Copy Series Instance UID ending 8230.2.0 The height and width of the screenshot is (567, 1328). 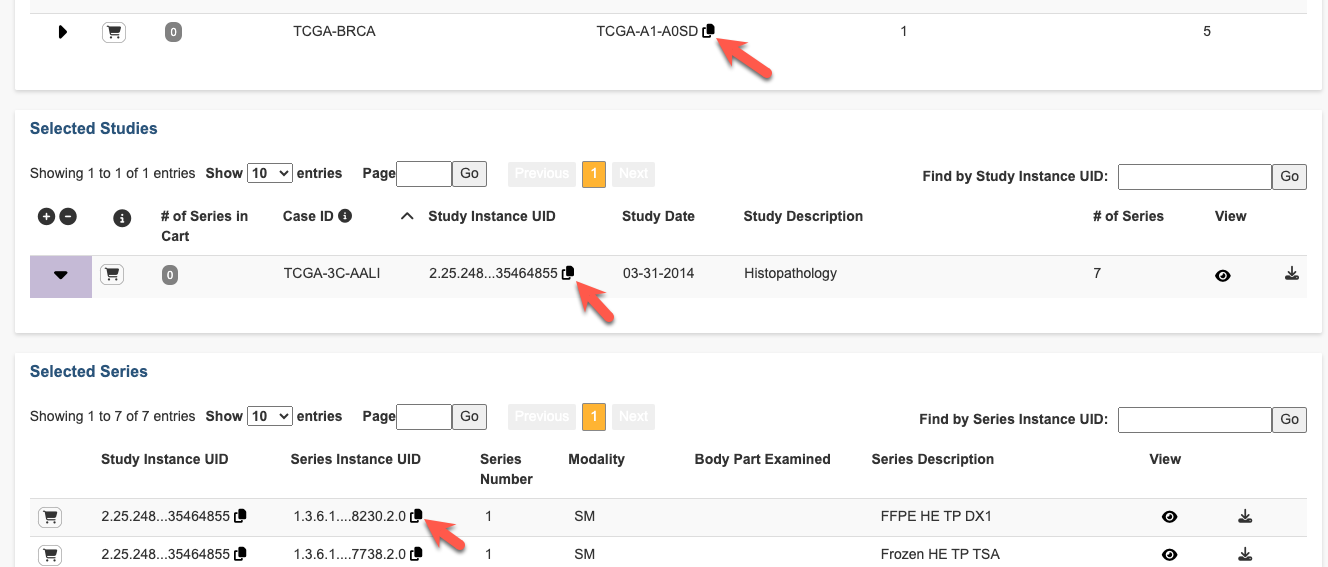tap(416, 516)
